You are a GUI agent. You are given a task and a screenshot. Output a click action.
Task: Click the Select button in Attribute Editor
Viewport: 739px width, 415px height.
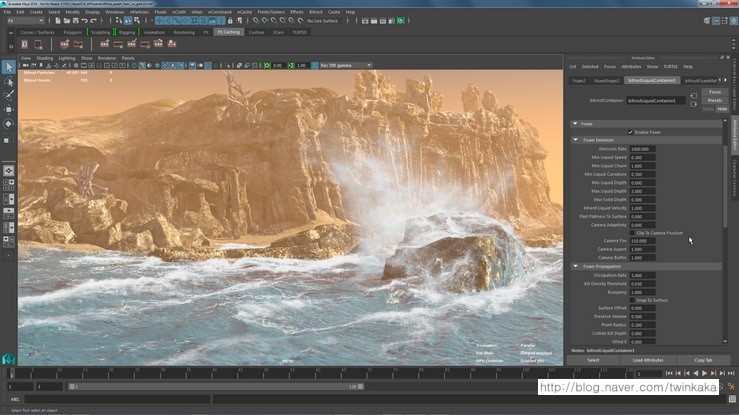(x=593, y=360)
